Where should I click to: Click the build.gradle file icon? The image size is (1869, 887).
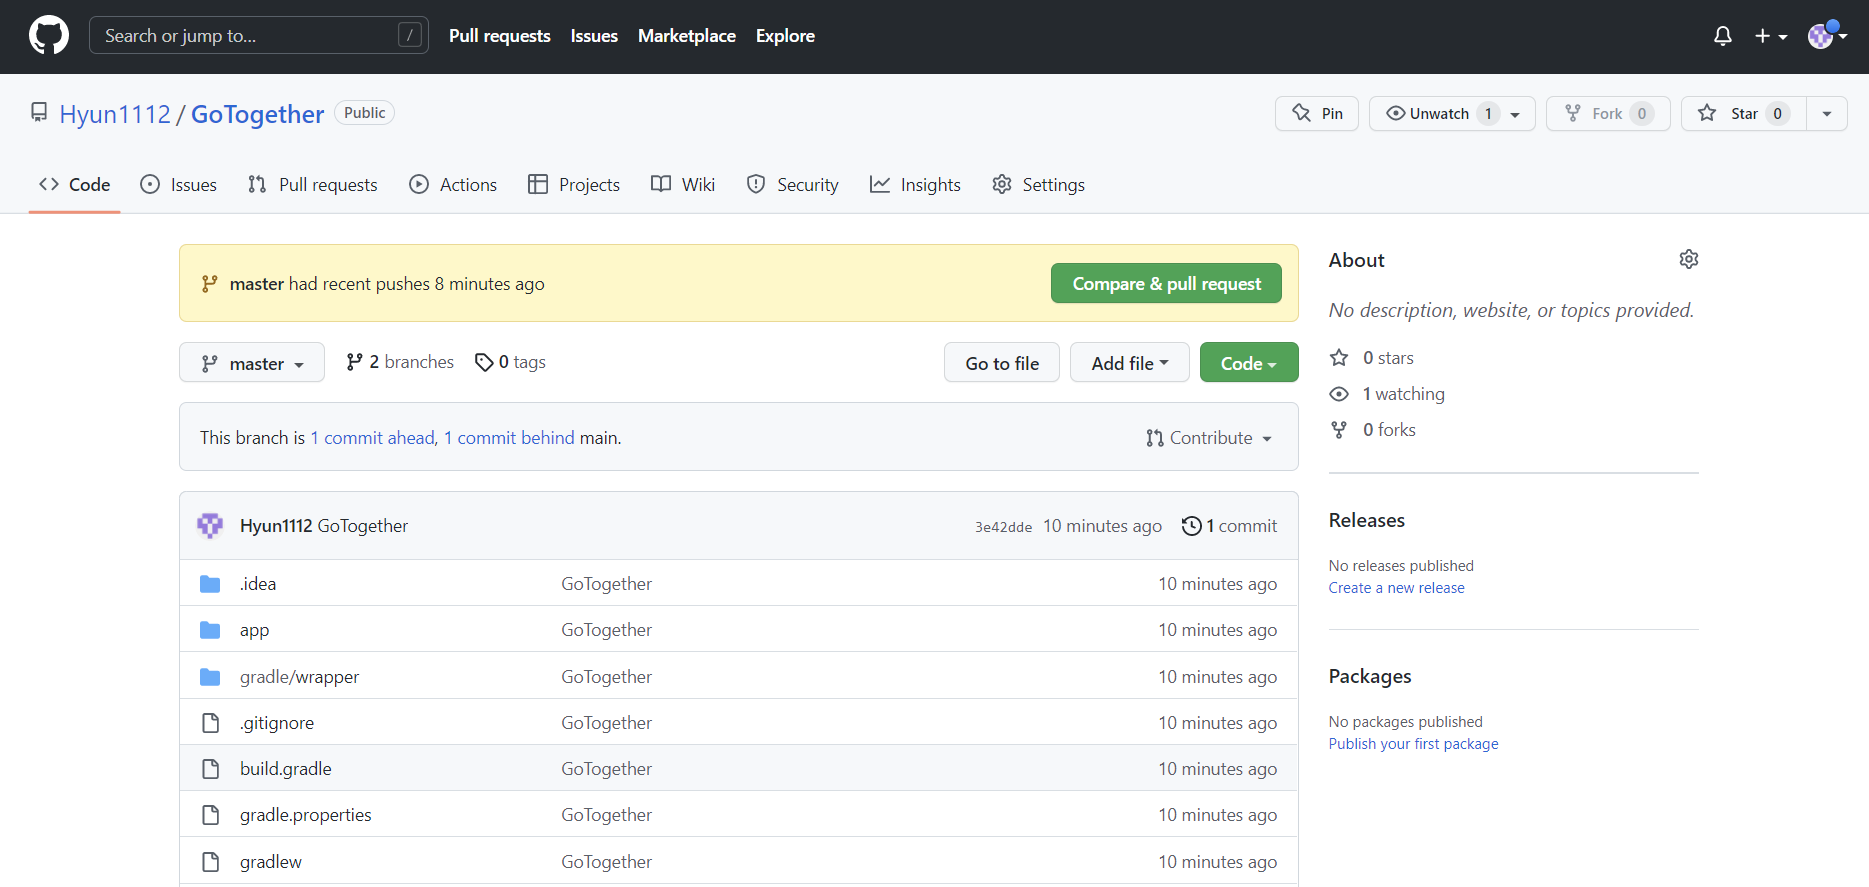tap(210, 769)
